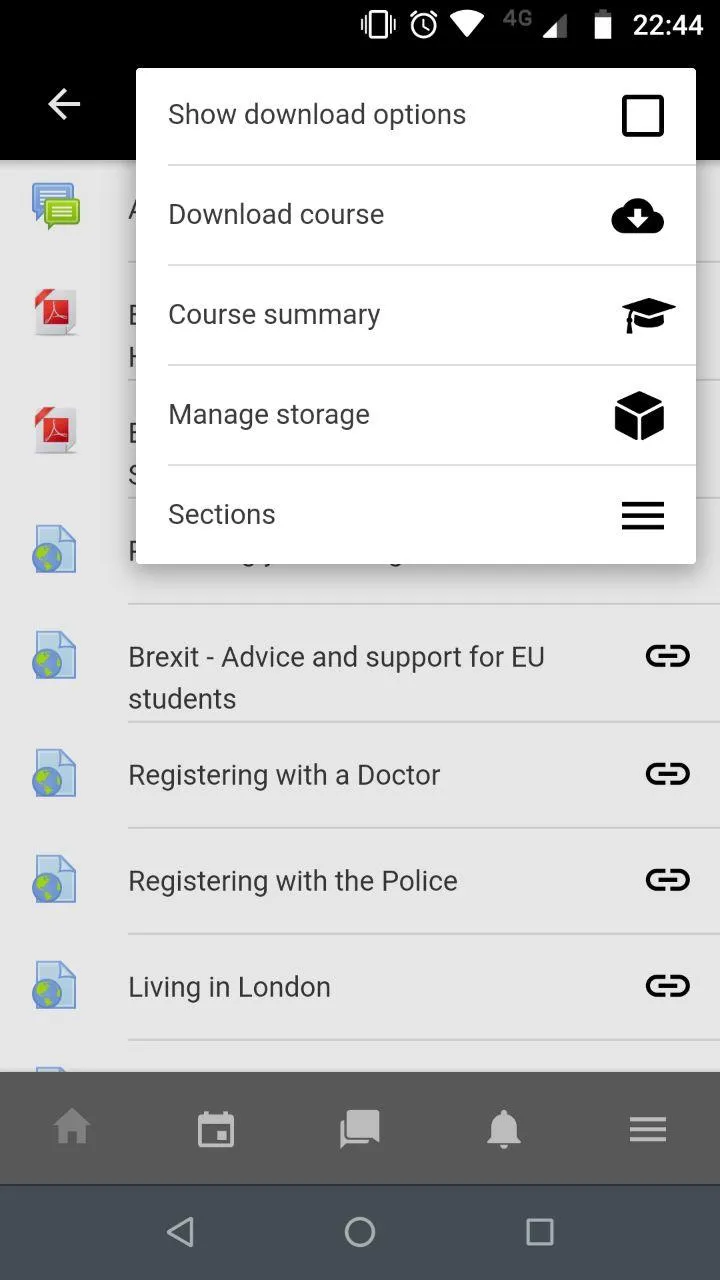Tap the Sections hamburger icon
This screenshot has height=1280, width=720.
point(642,515)
